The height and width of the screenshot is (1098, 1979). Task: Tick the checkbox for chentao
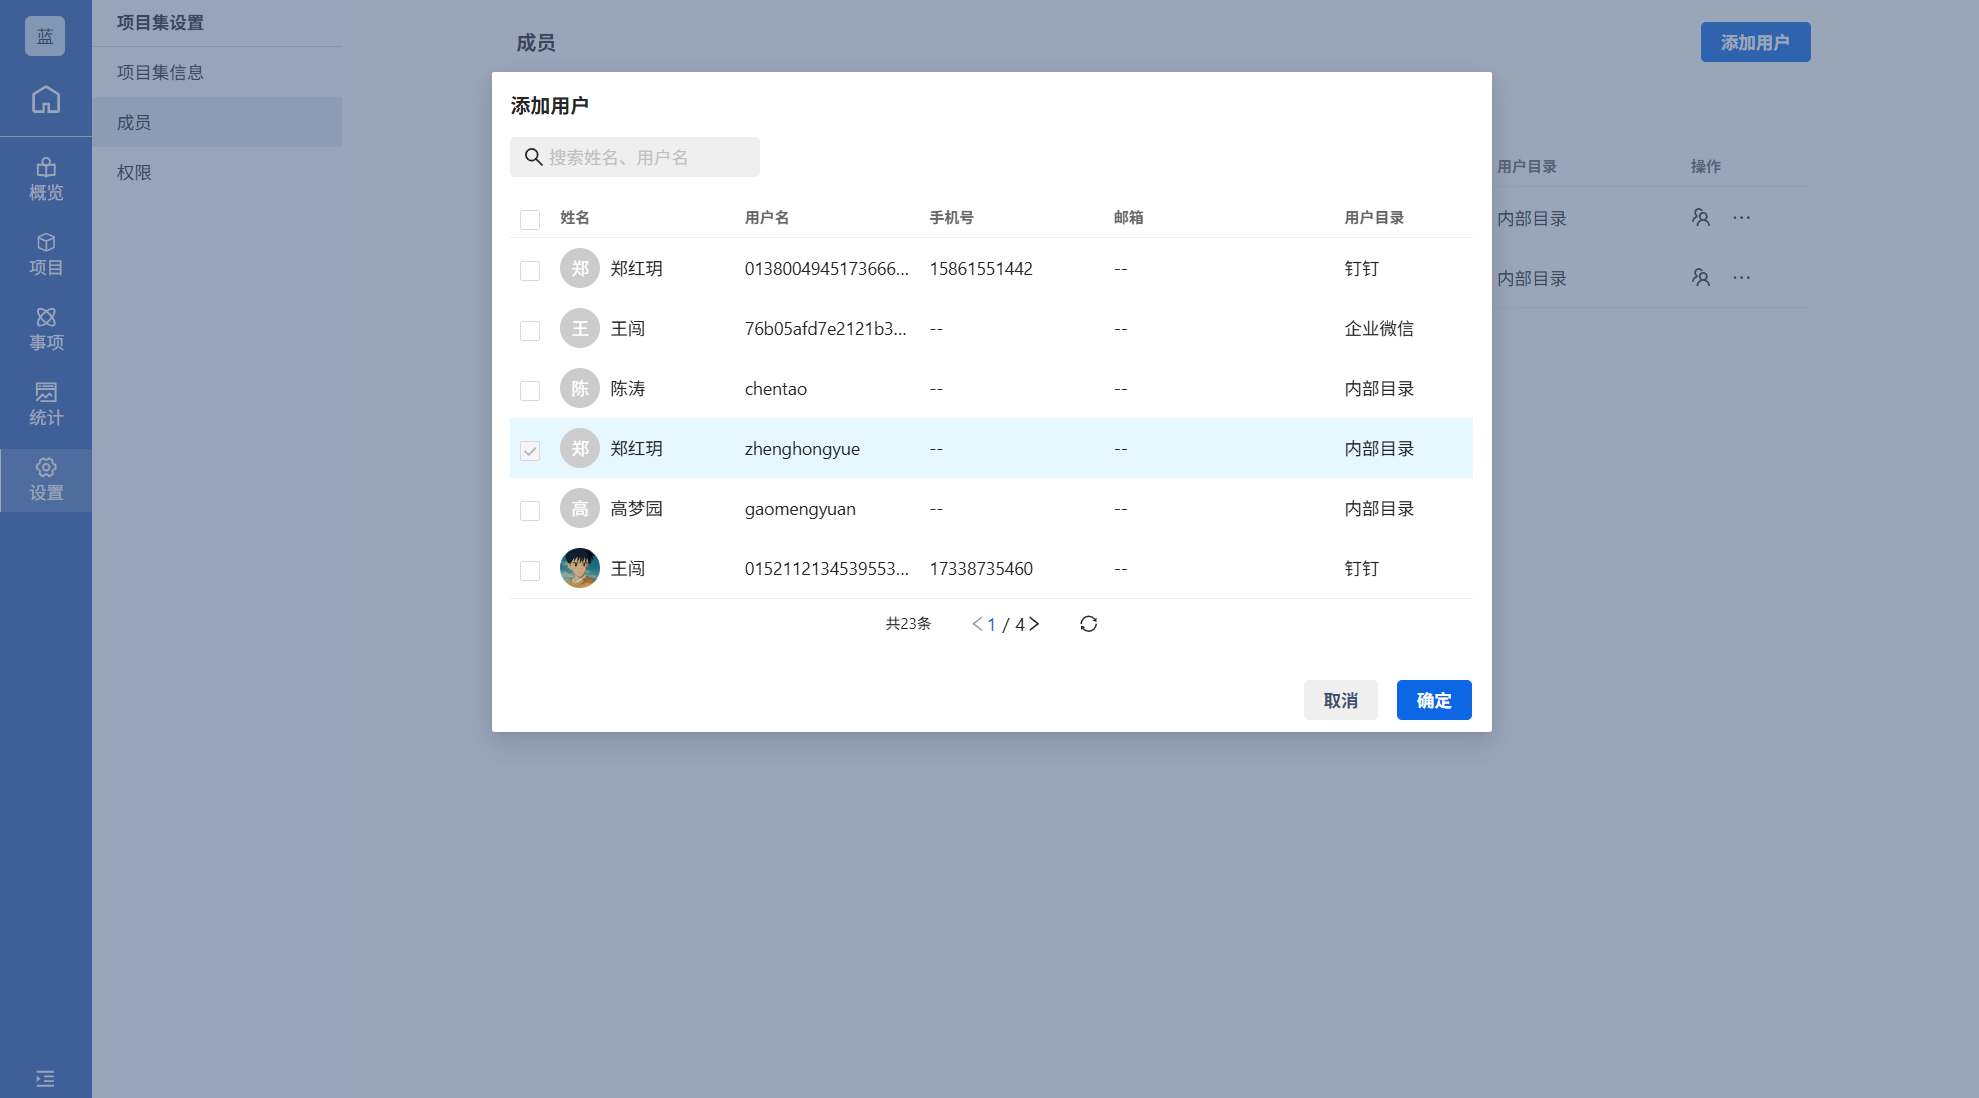click(530, 390)
